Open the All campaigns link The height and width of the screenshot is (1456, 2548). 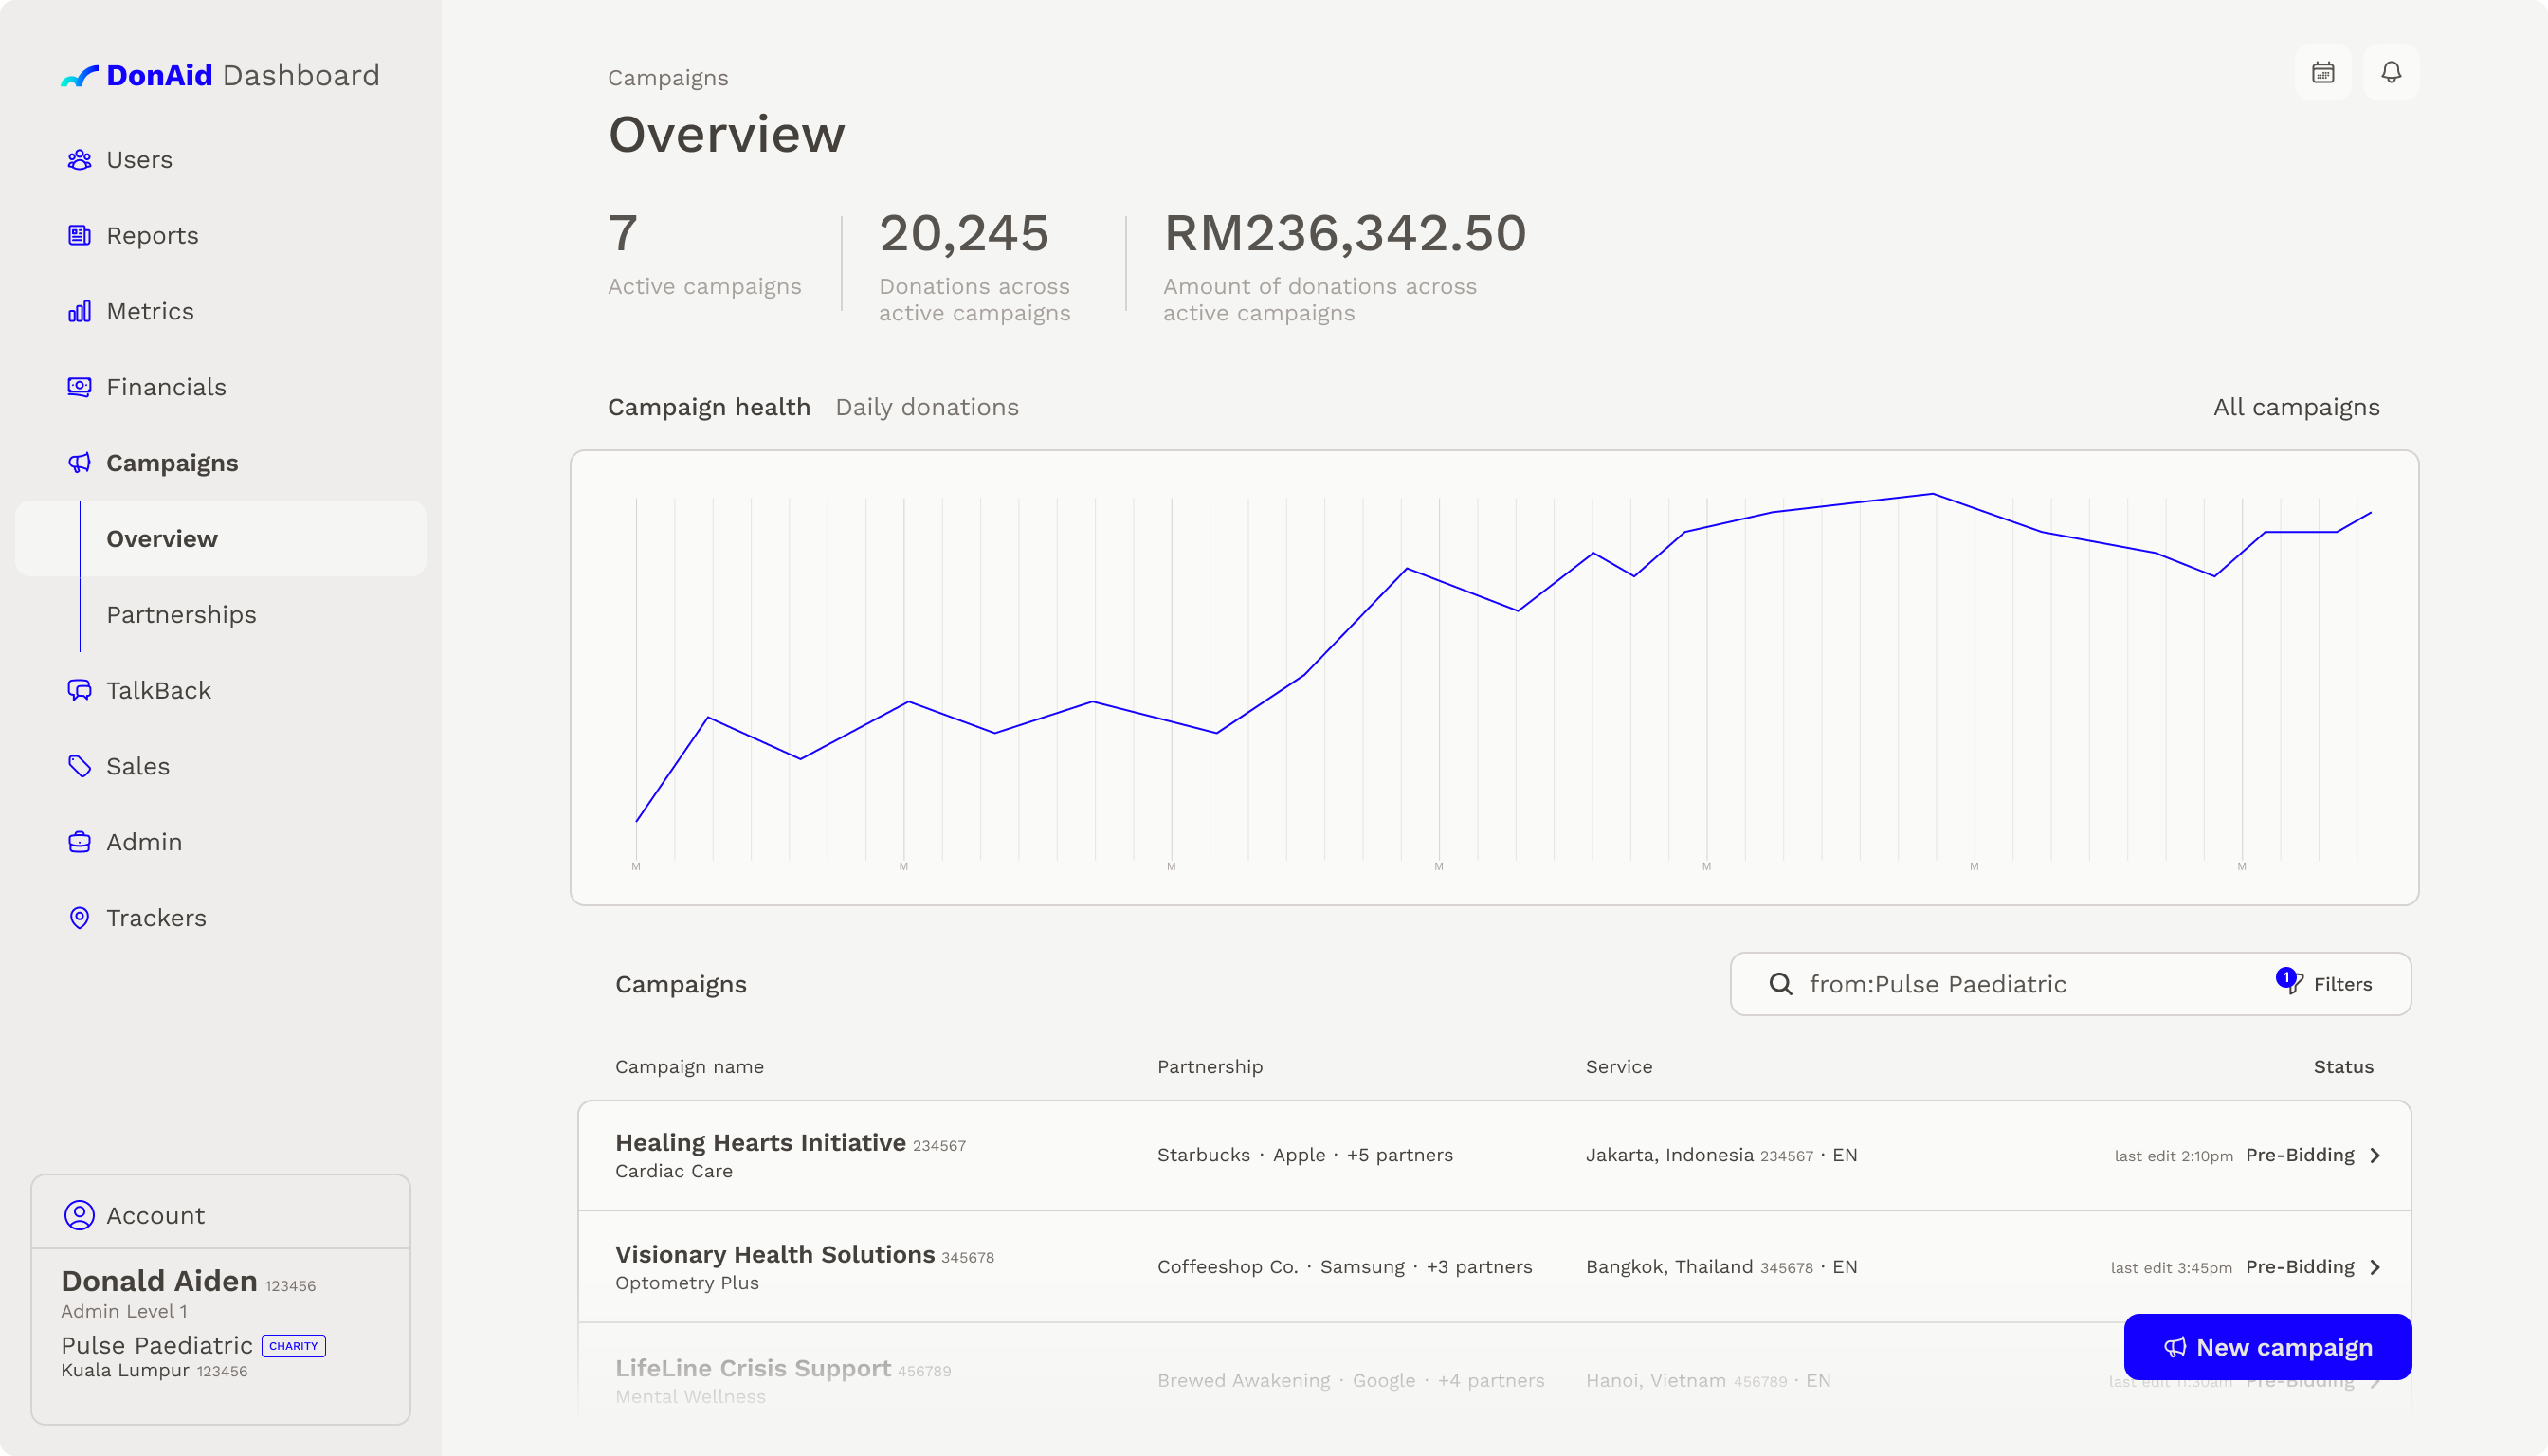(2295, 407)
